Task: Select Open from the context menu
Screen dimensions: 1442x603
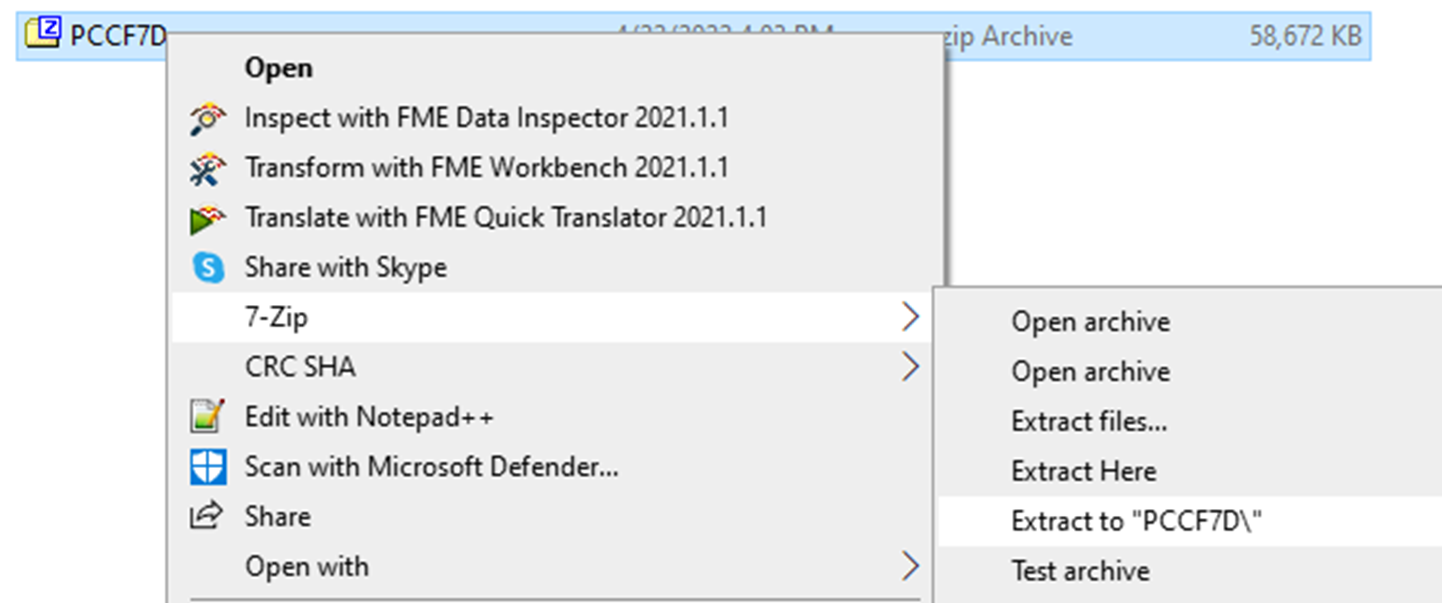Action: (279, 68)
